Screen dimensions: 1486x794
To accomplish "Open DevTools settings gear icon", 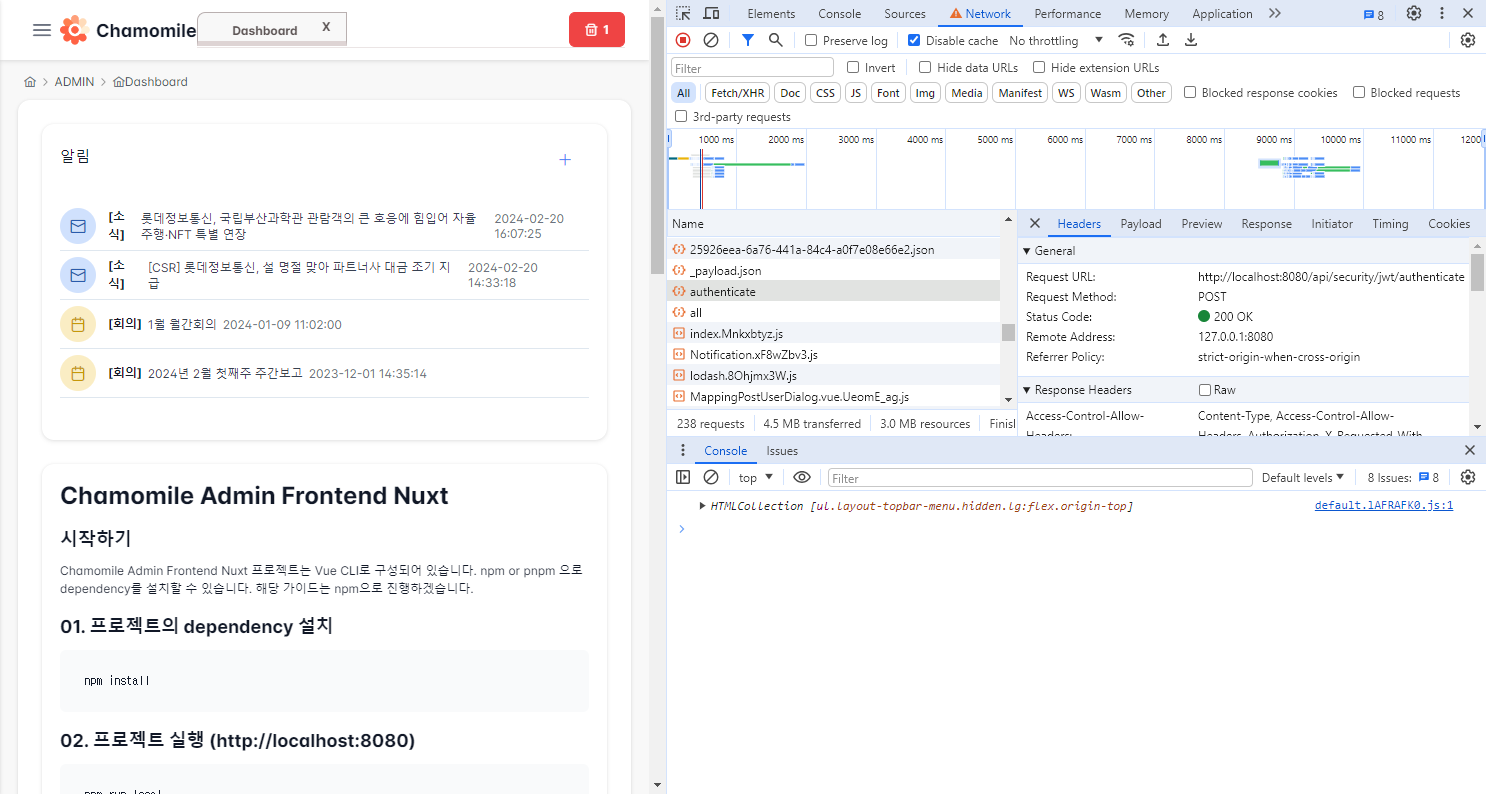I will [x=1414, y=13].
